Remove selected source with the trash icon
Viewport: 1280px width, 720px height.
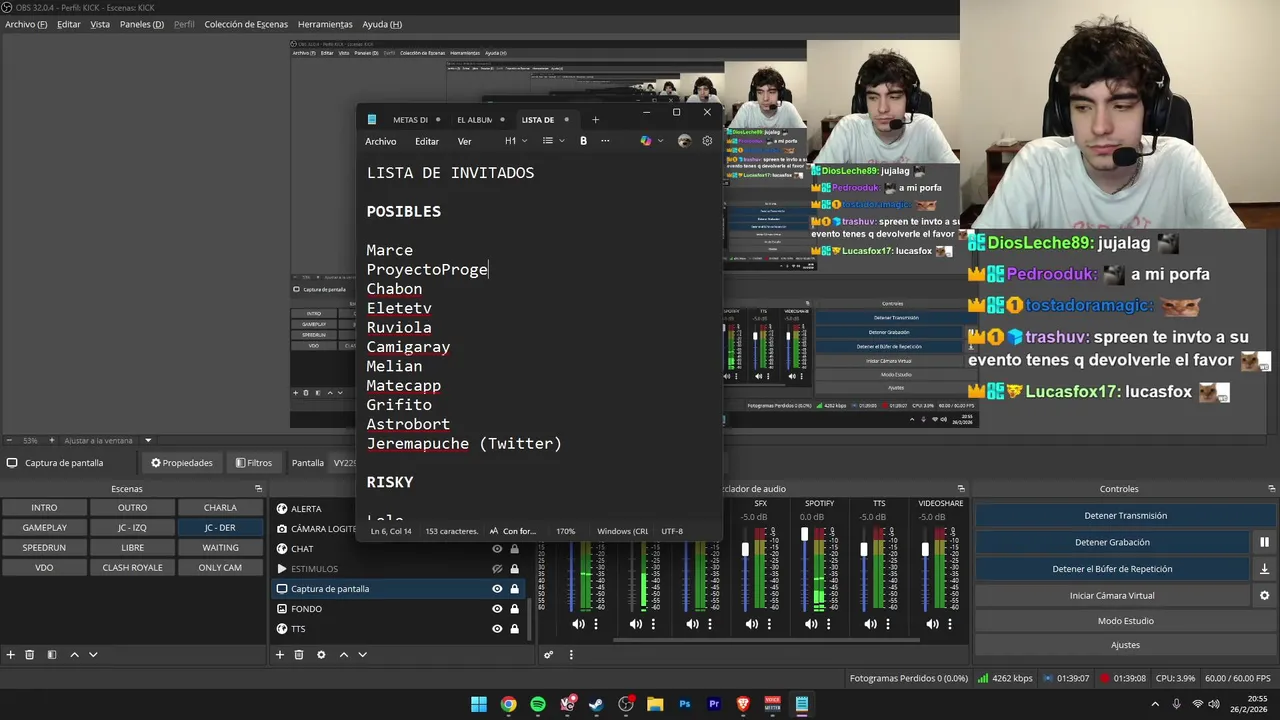coord(299,655)
